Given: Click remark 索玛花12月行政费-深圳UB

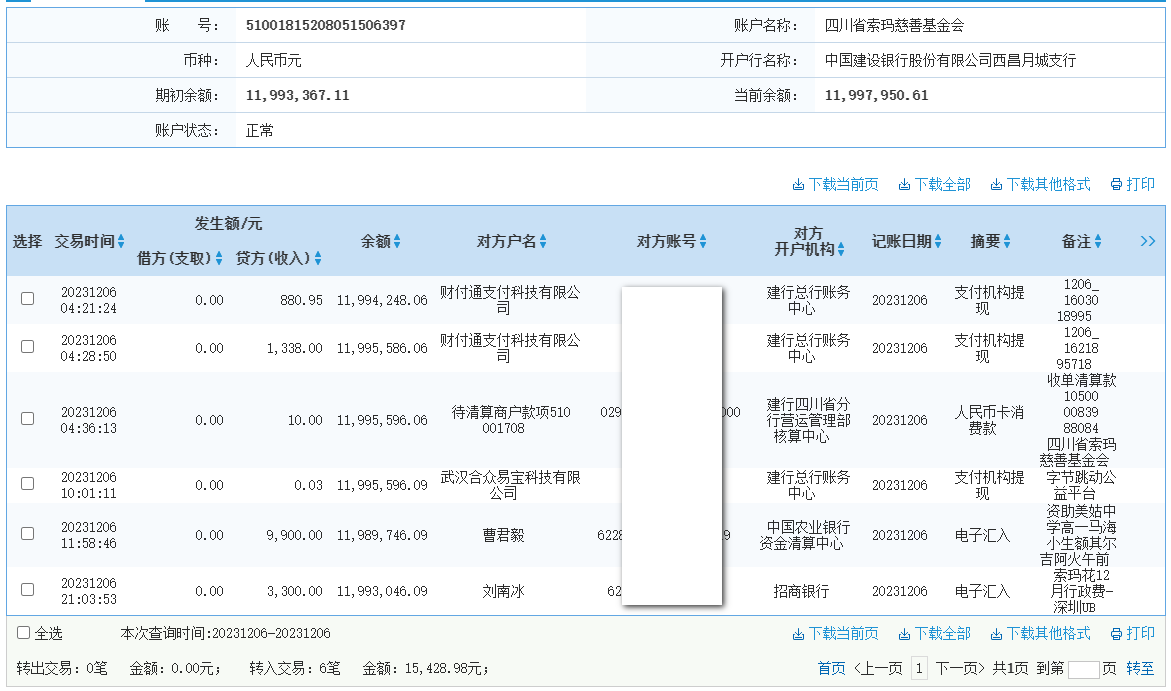Looking at the screenshot, I should pos(1081,592).
